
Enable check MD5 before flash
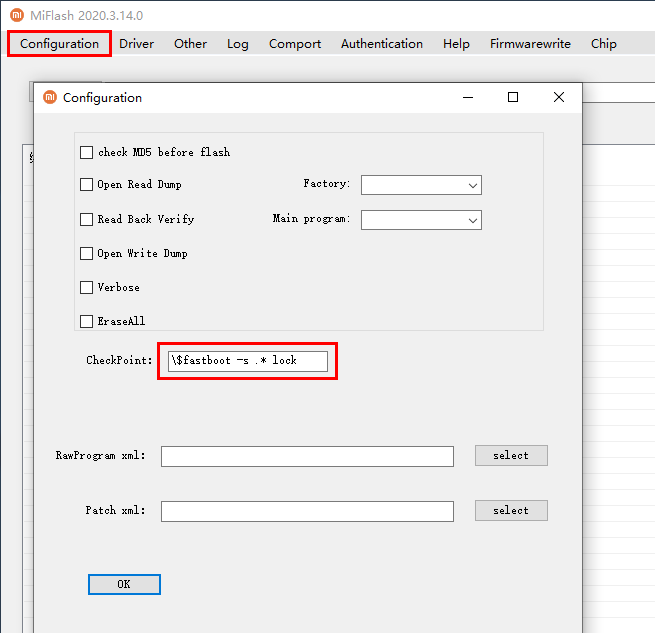(x=86, y=153)
